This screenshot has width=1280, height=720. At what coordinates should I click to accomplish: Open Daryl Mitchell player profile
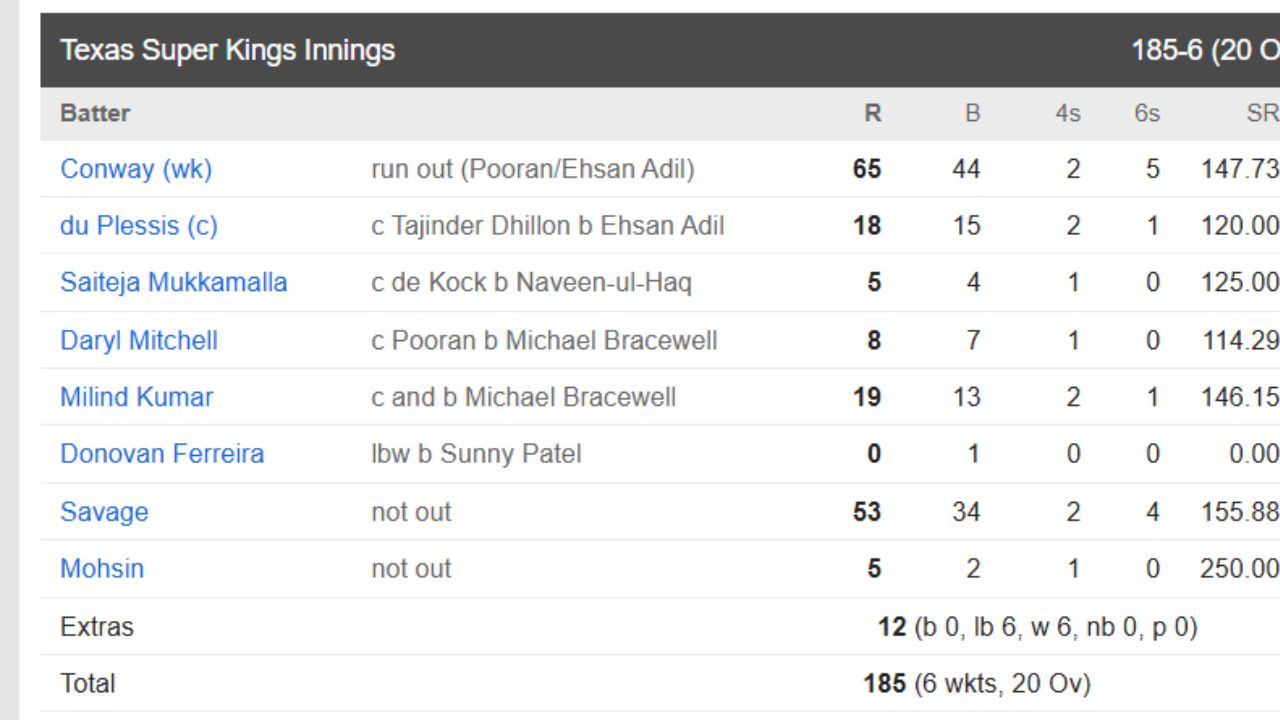139,341
